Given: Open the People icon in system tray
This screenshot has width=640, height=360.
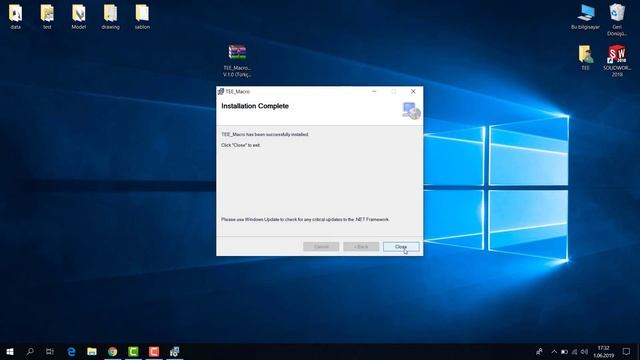Looking at the screenshot, I should click(x=540, y=351).
